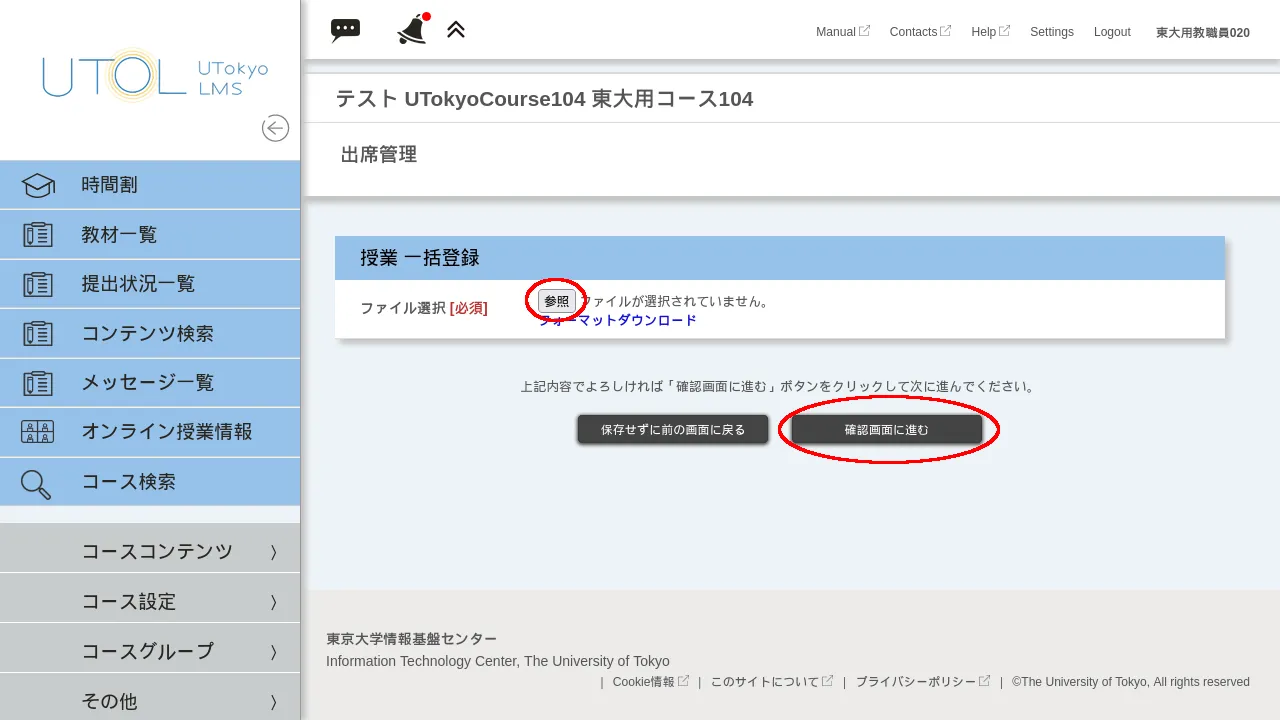Click the notification bell icon
This screenshot has height=720, width=1280.
[x=411, y=29]
